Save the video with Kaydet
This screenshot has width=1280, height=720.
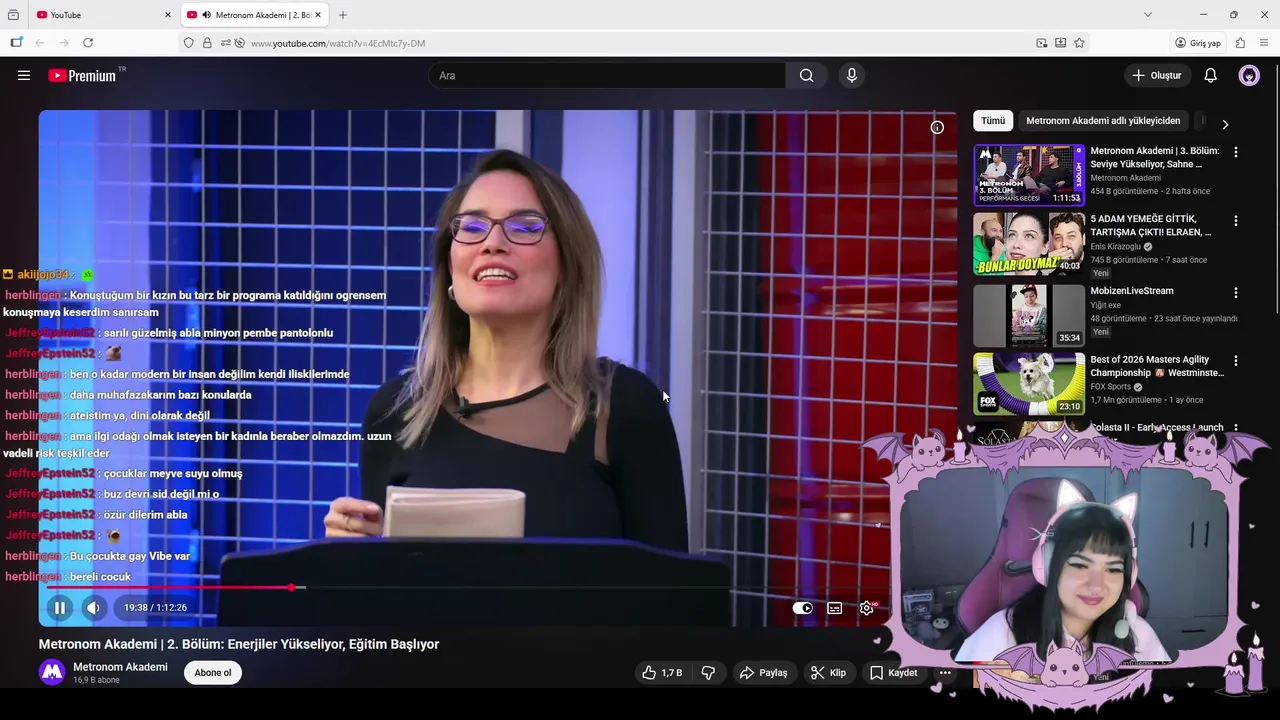pyautogui.click(x=893, y=673)
